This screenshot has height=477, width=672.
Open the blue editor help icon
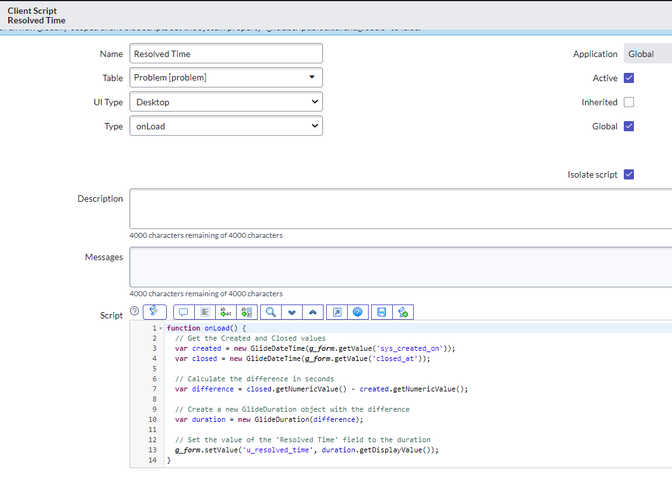[x=358, y=312]
